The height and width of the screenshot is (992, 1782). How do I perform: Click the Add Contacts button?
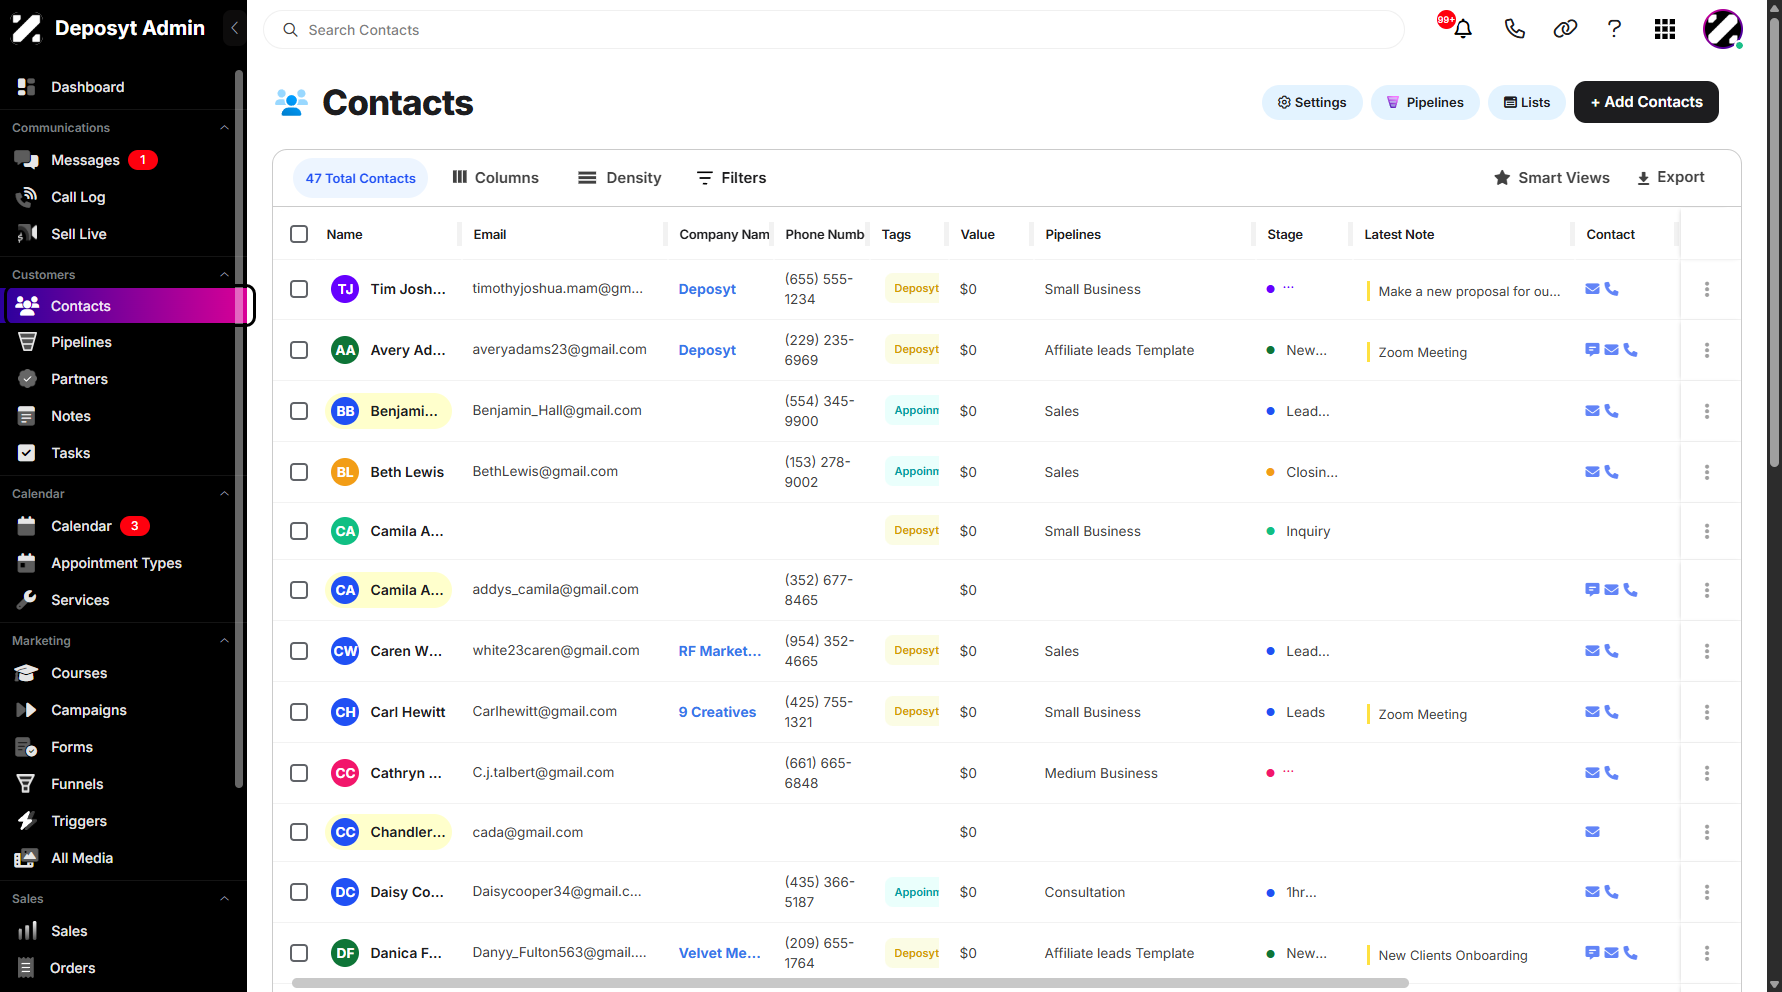coord(1646,102)
